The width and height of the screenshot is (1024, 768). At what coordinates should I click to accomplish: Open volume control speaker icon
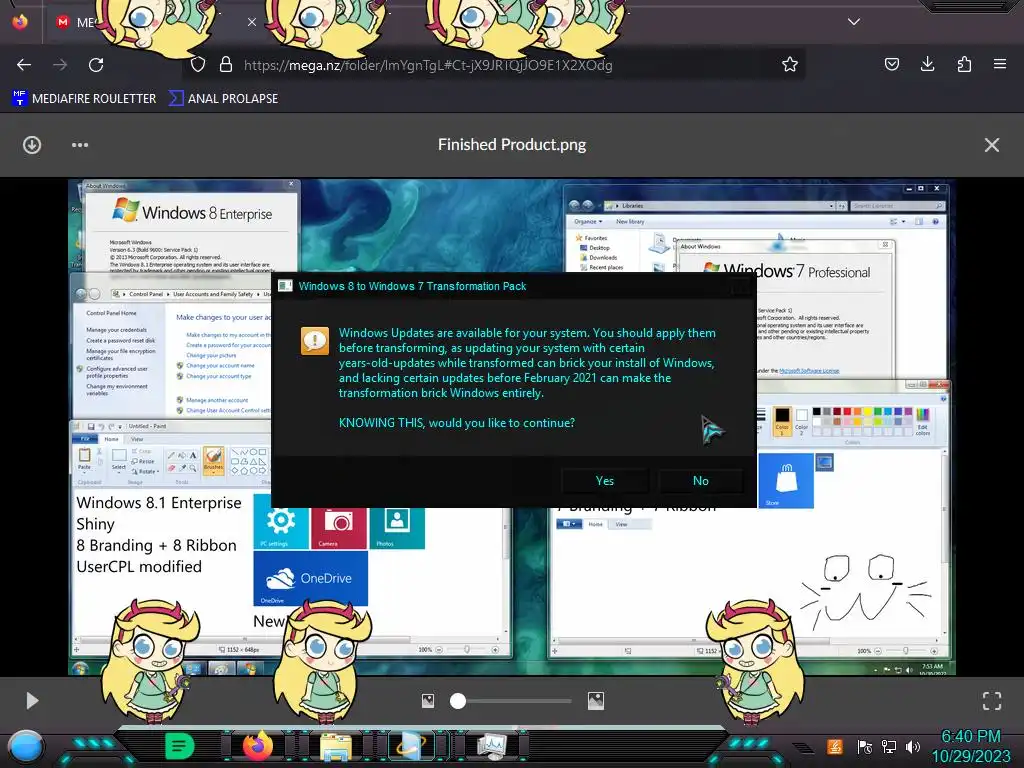[x=913, y=746]
